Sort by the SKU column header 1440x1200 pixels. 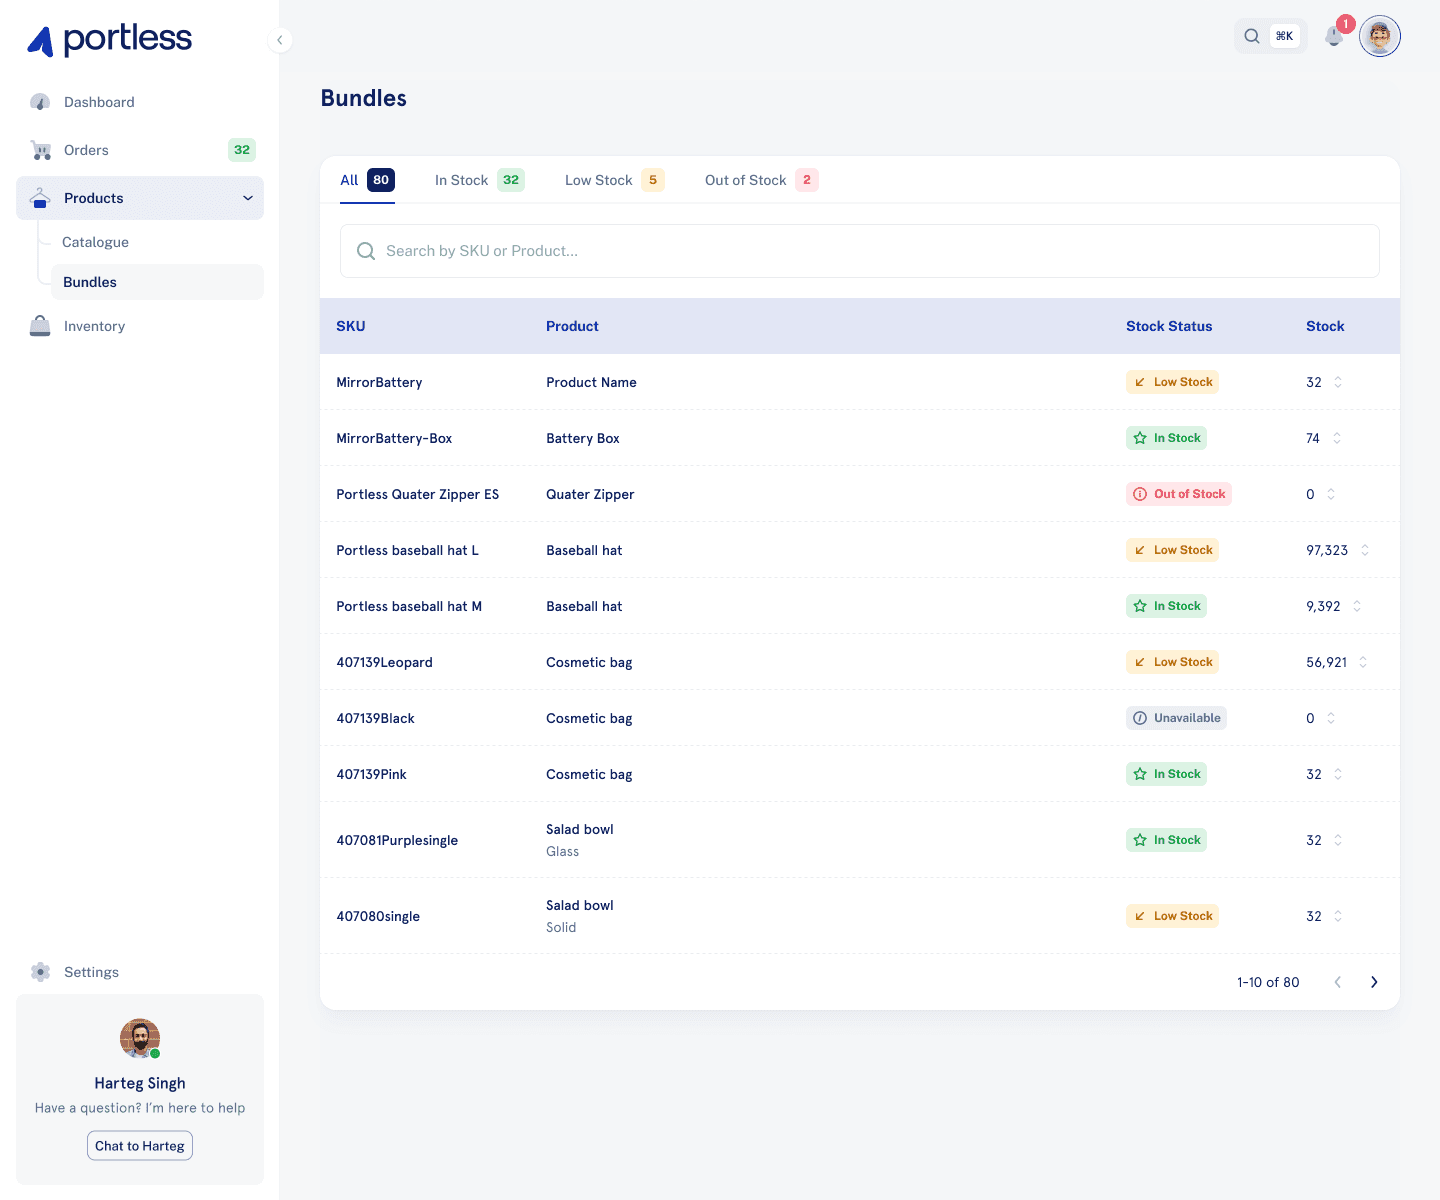(351, 326)
